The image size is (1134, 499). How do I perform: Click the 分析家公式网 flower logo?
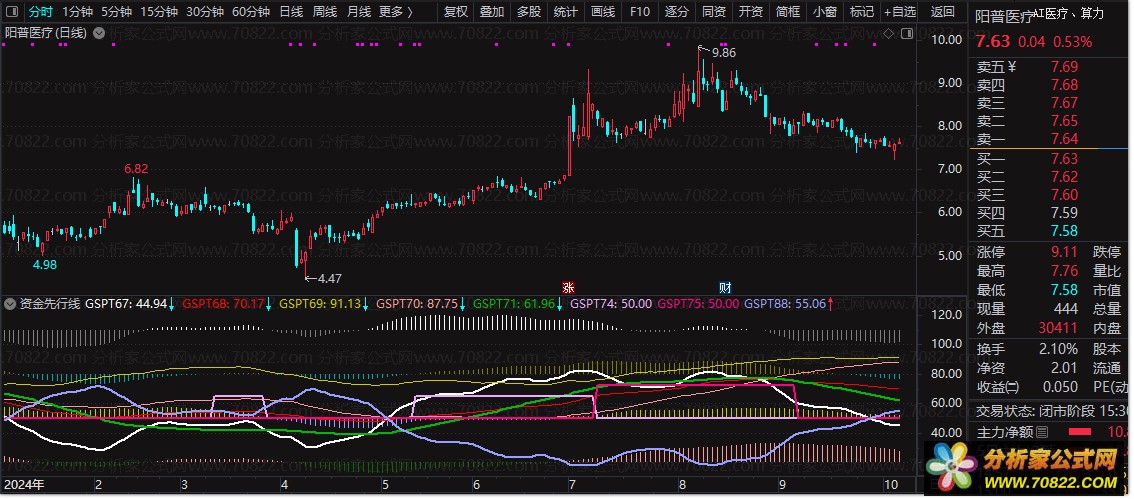[x=949, y=467]
